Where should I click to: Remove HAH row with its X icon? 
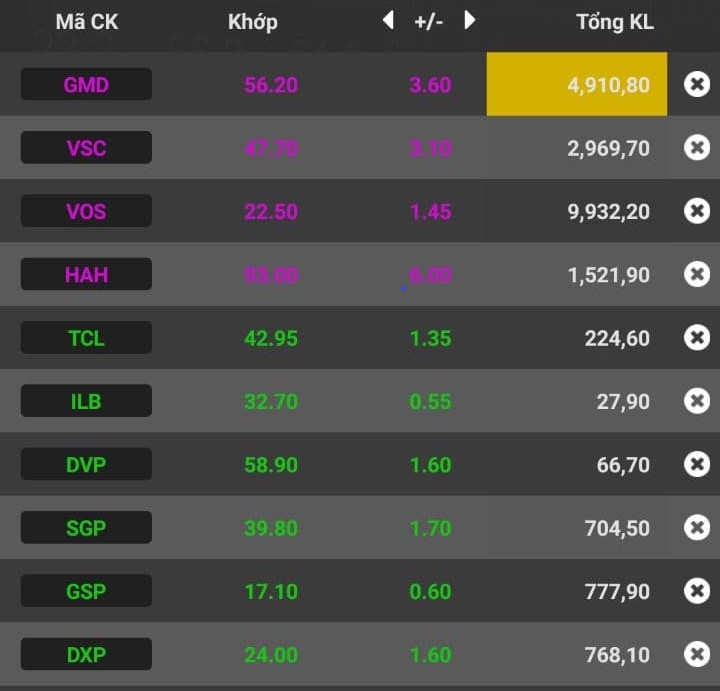[x=697, y=274]
